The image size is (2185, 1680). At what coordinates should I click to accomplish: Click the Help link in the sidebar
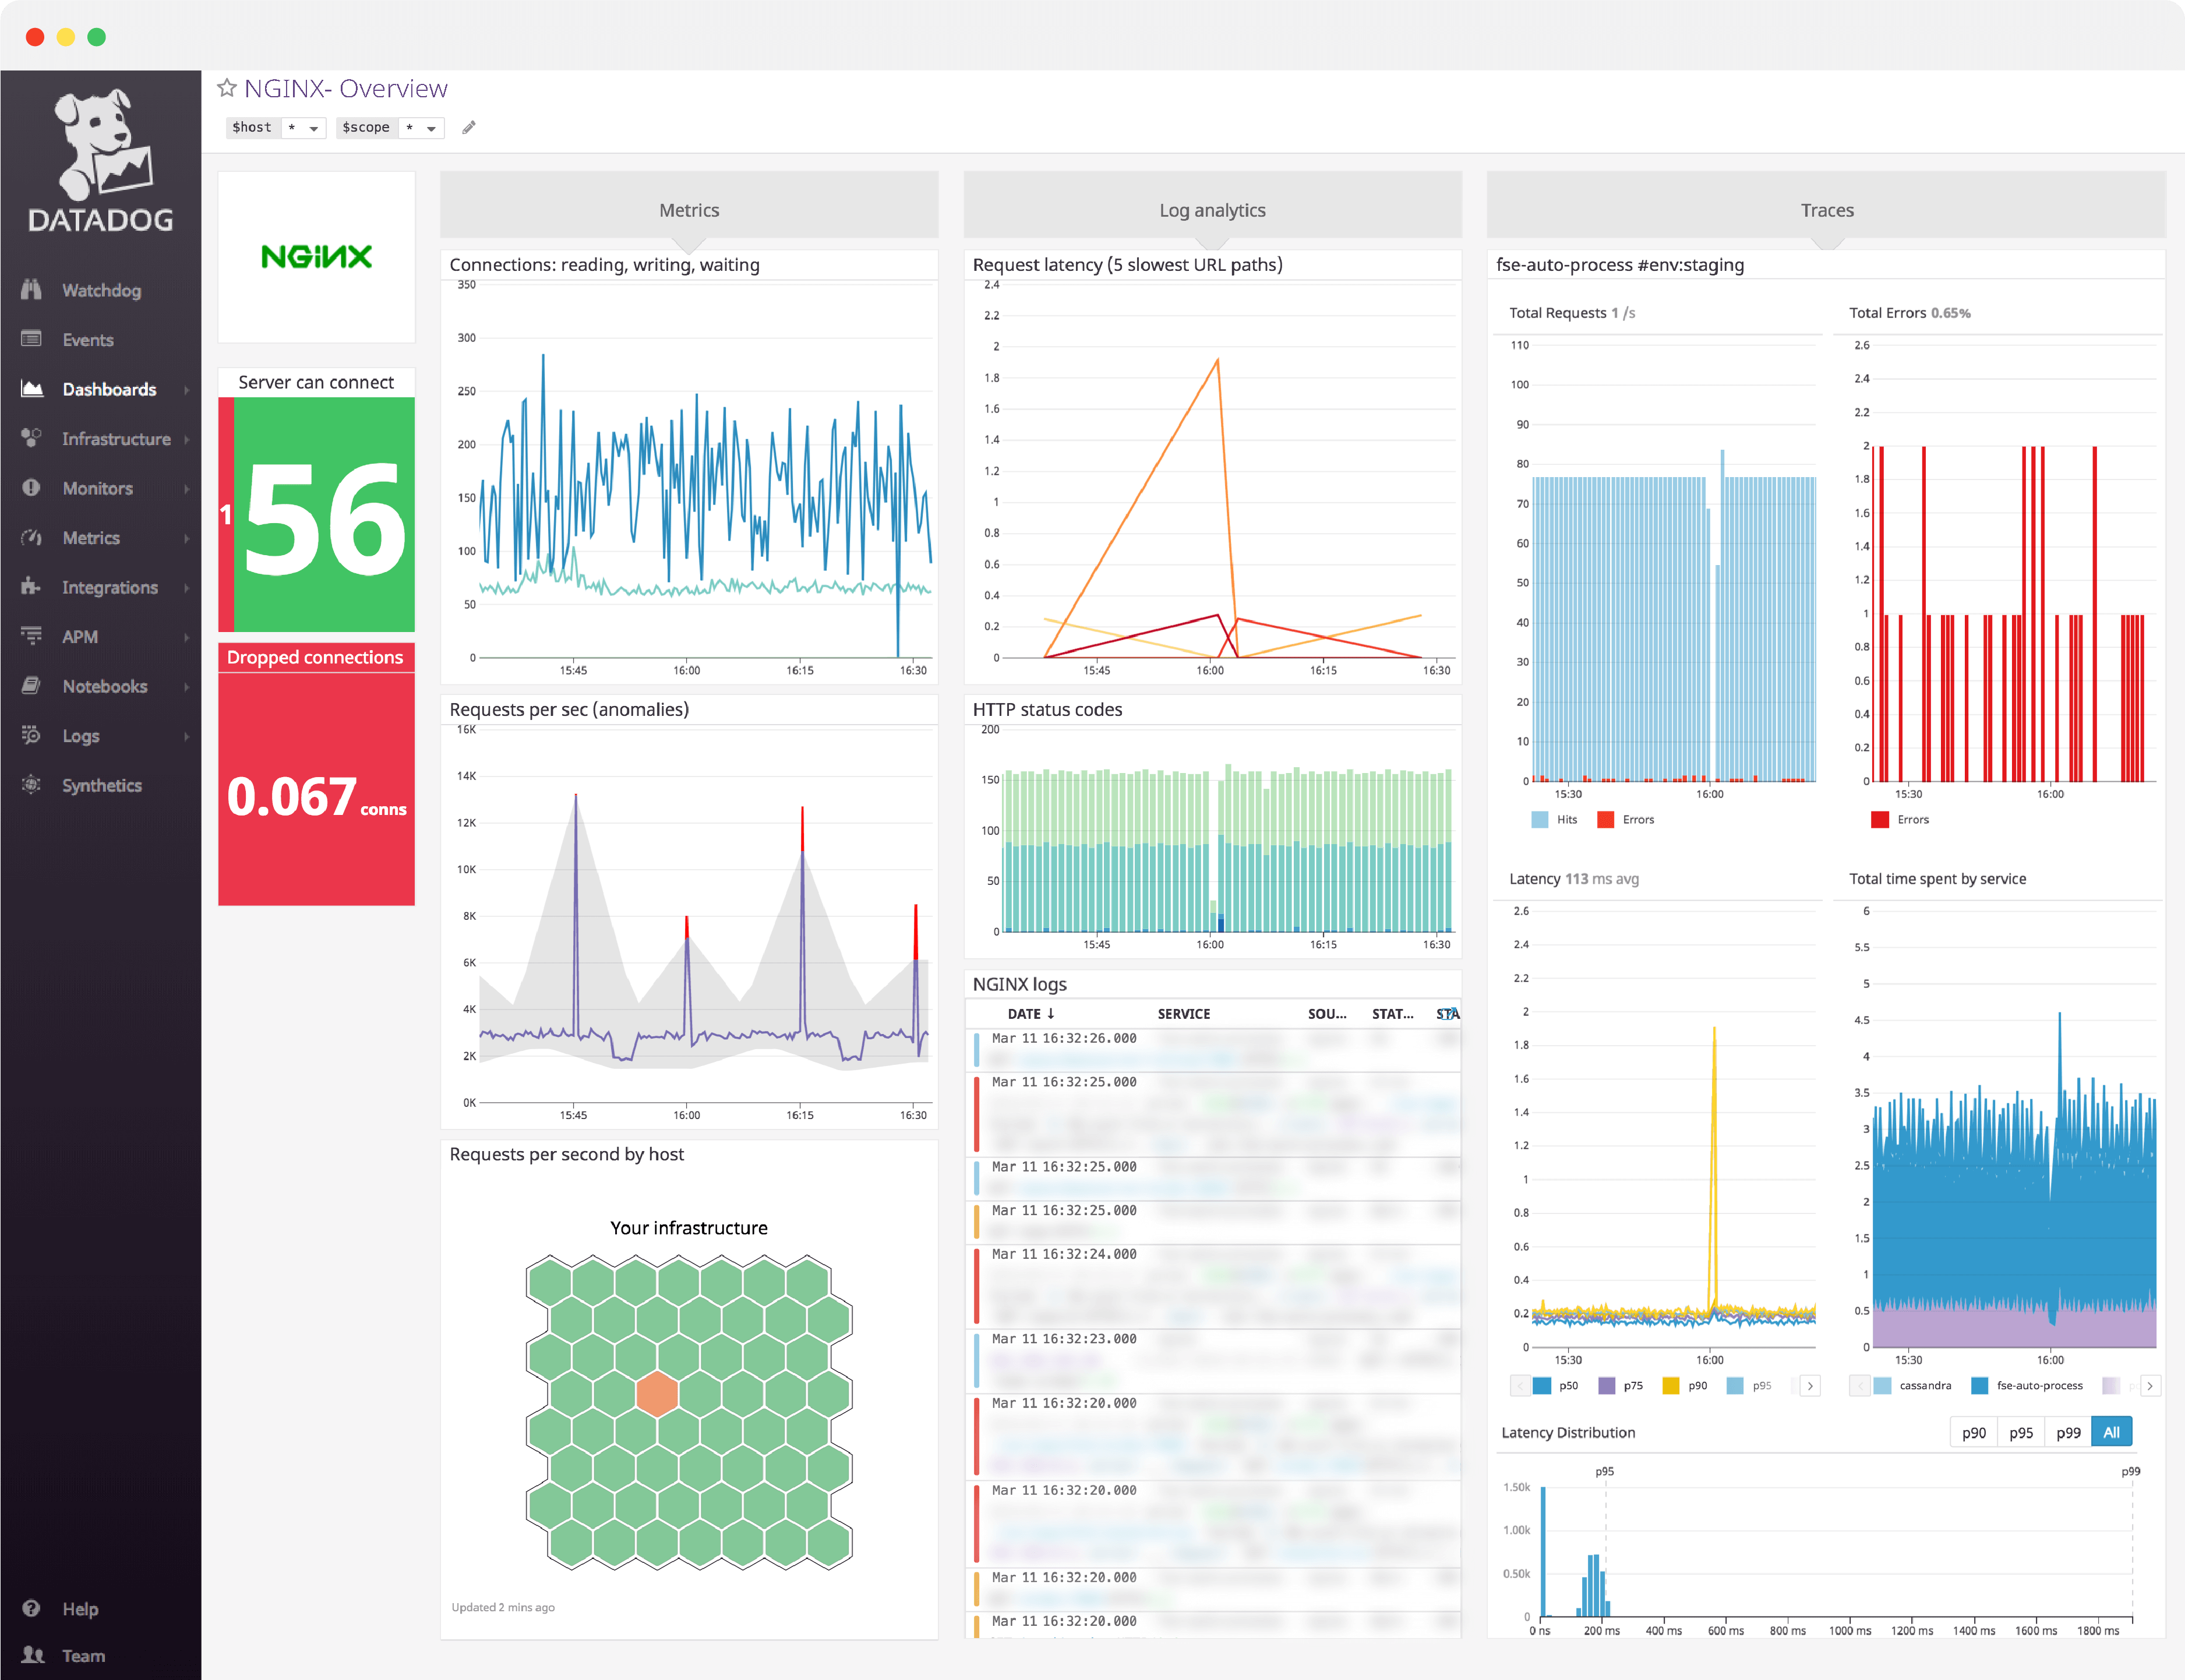[x=79, y=1608]
